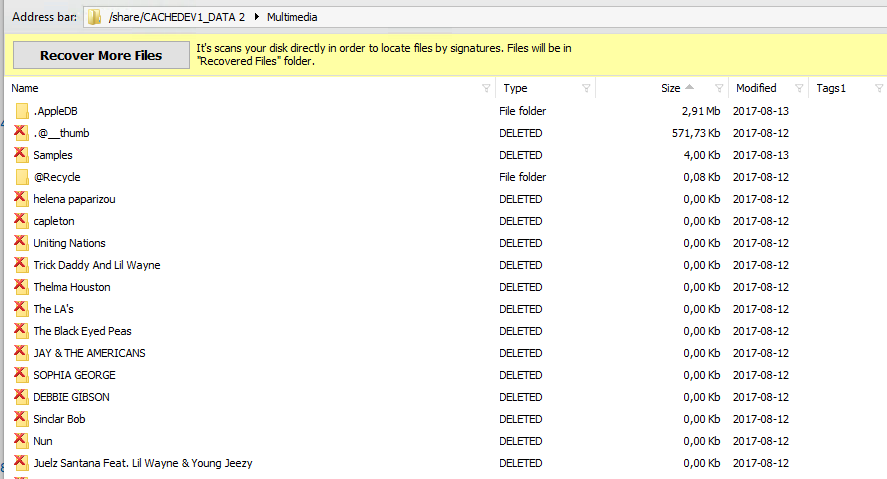Viewport: 887px width, 479px height.
Task: Click 2017-08-12 date in Nun row
Action: [x=760, y=442]
